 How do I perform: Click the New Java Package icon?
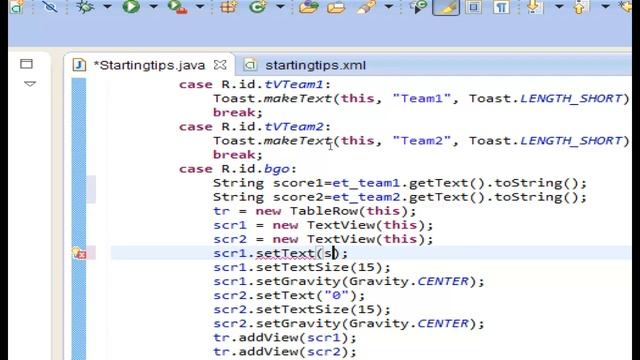(x=228, y=7)
